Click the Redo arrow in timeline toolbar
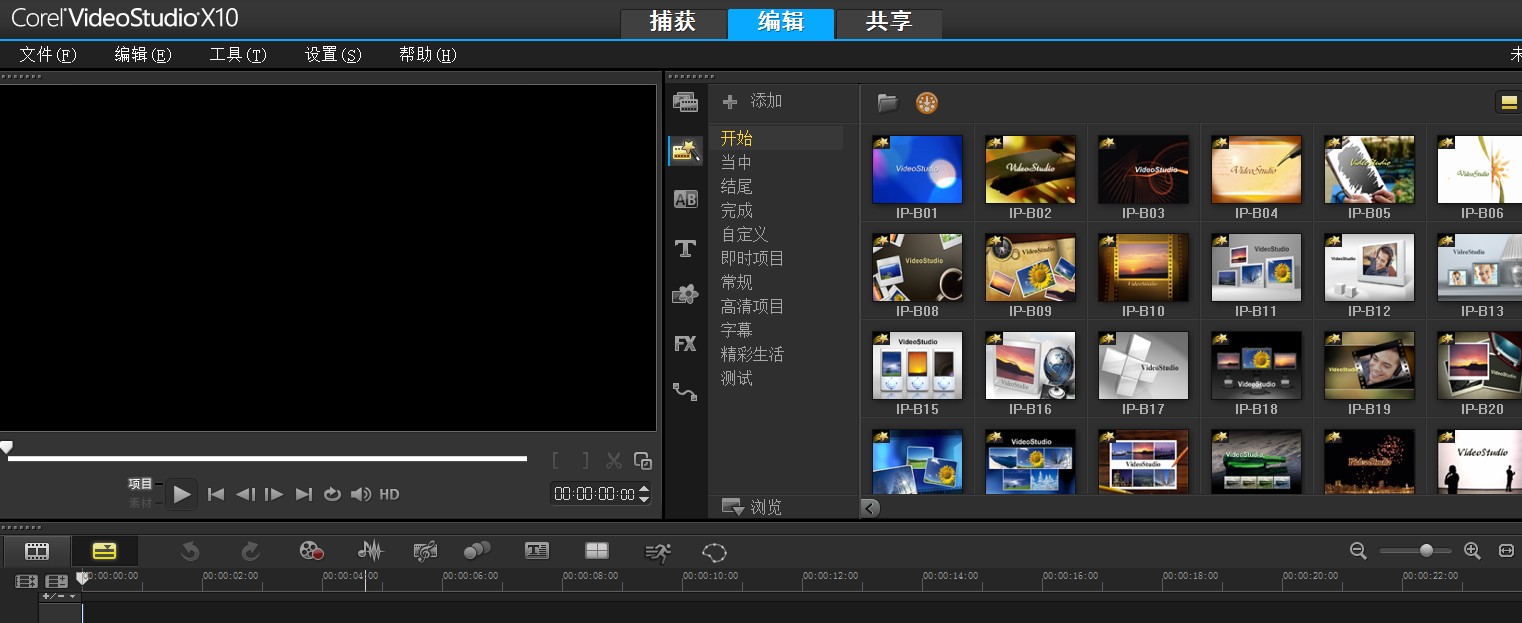This screenshot has height=623, width=1522. click(250, 551)
